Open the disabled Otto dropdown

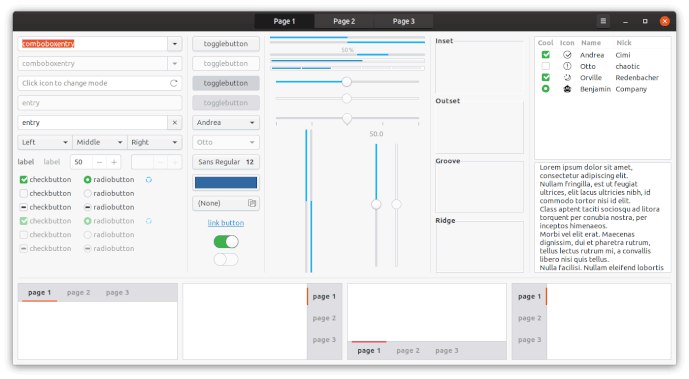226,142
